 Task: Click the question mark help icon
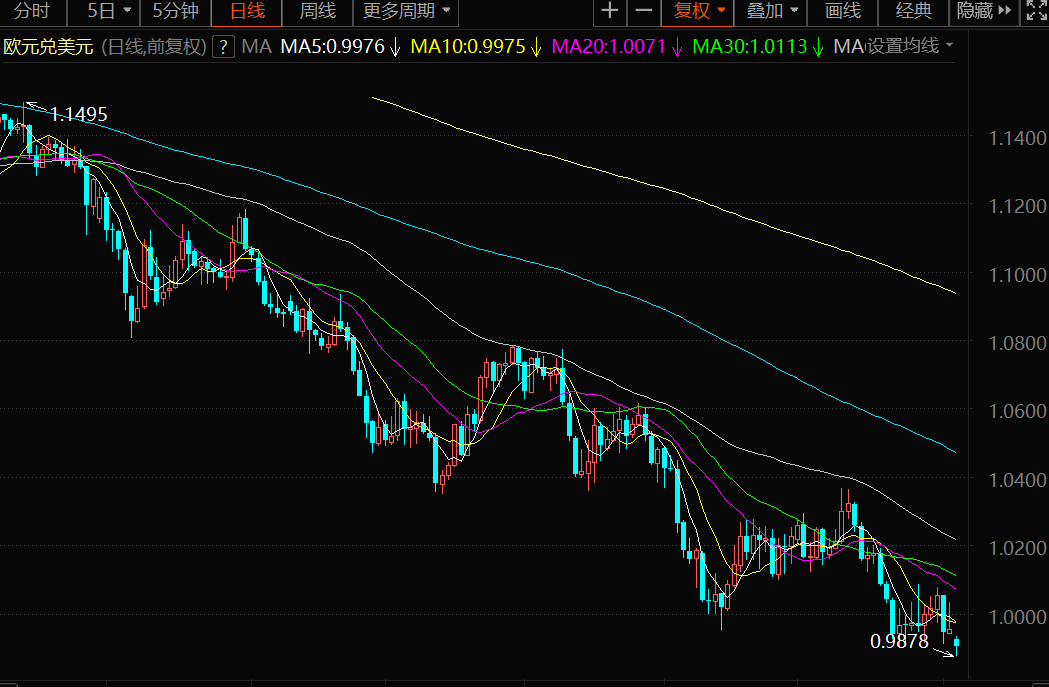[x=224, y=47]
